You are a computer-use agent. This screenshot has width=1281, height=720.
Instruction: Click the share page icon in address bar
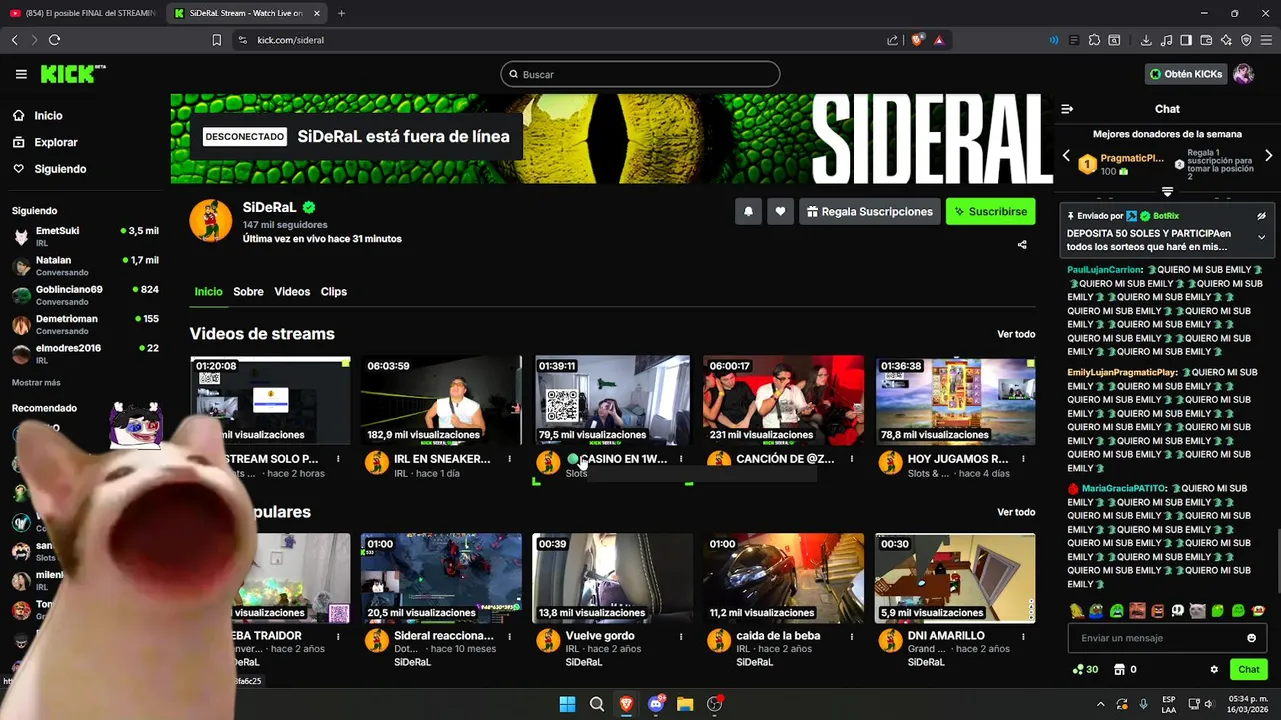pyautogui.click(x=892, y=40)
